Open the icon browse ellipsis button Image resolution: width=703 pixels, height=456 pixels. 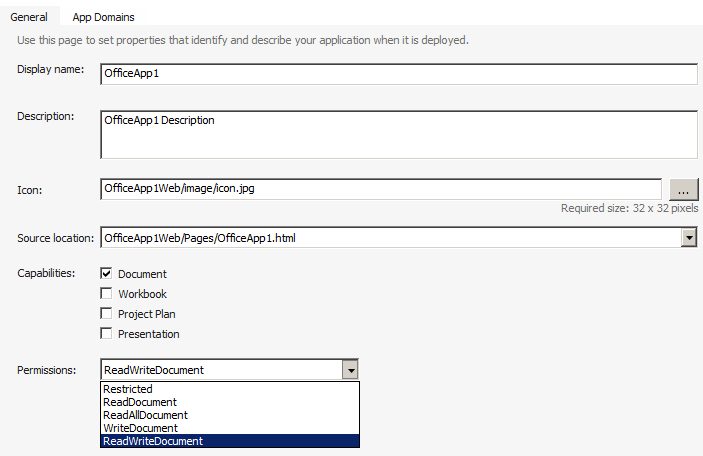(x=684, y=189)
